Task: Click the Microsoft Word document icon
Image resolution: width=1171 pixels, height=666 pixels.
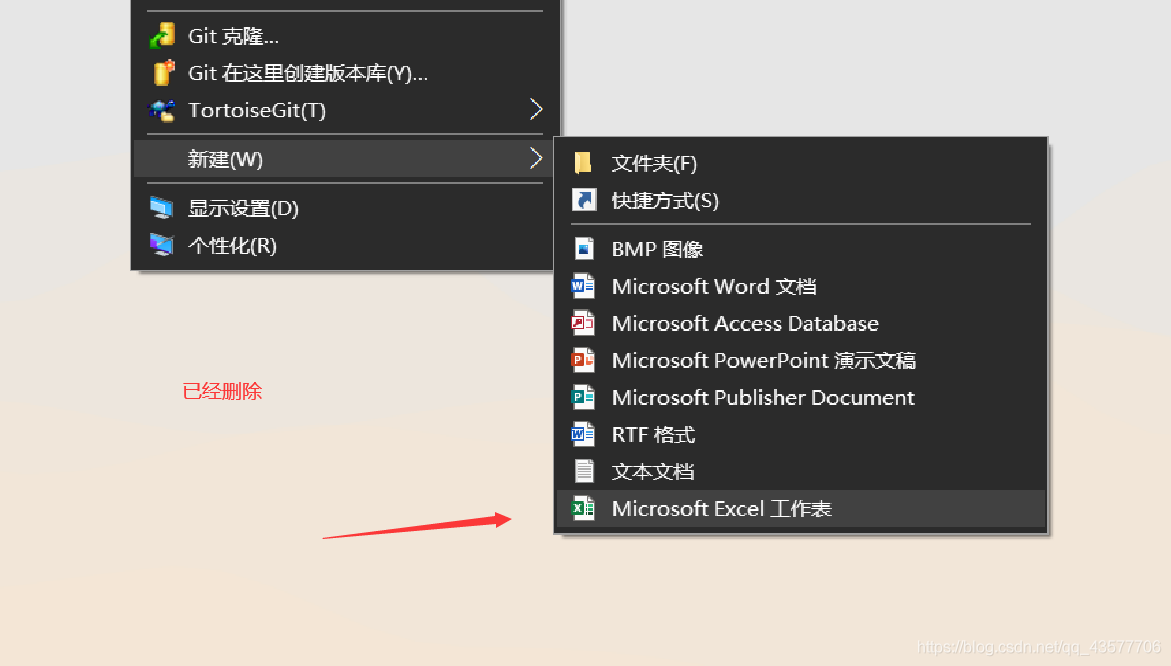Action: point(585,286)
